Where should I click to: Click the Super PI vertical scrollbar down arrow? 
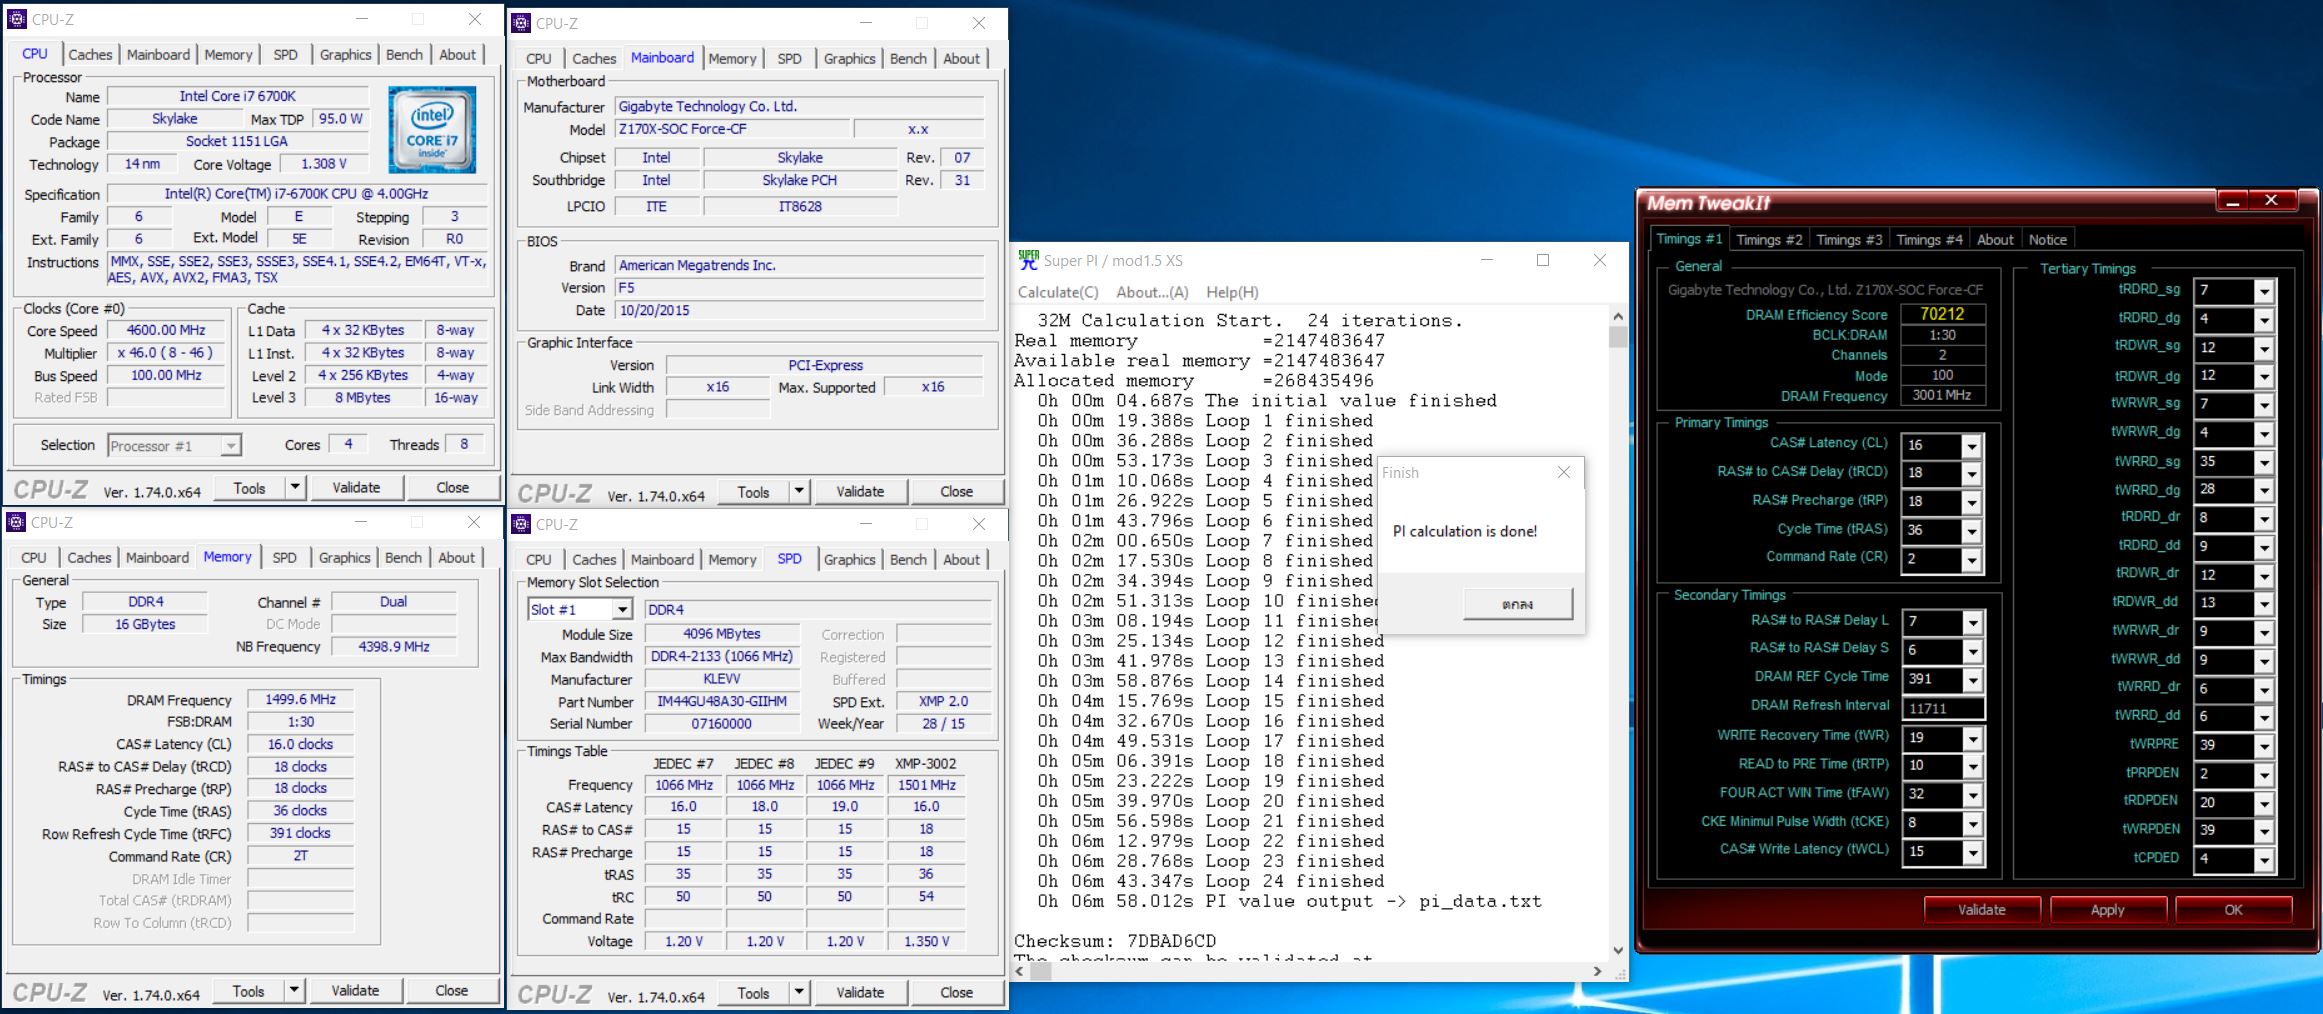click(1618, 950)
